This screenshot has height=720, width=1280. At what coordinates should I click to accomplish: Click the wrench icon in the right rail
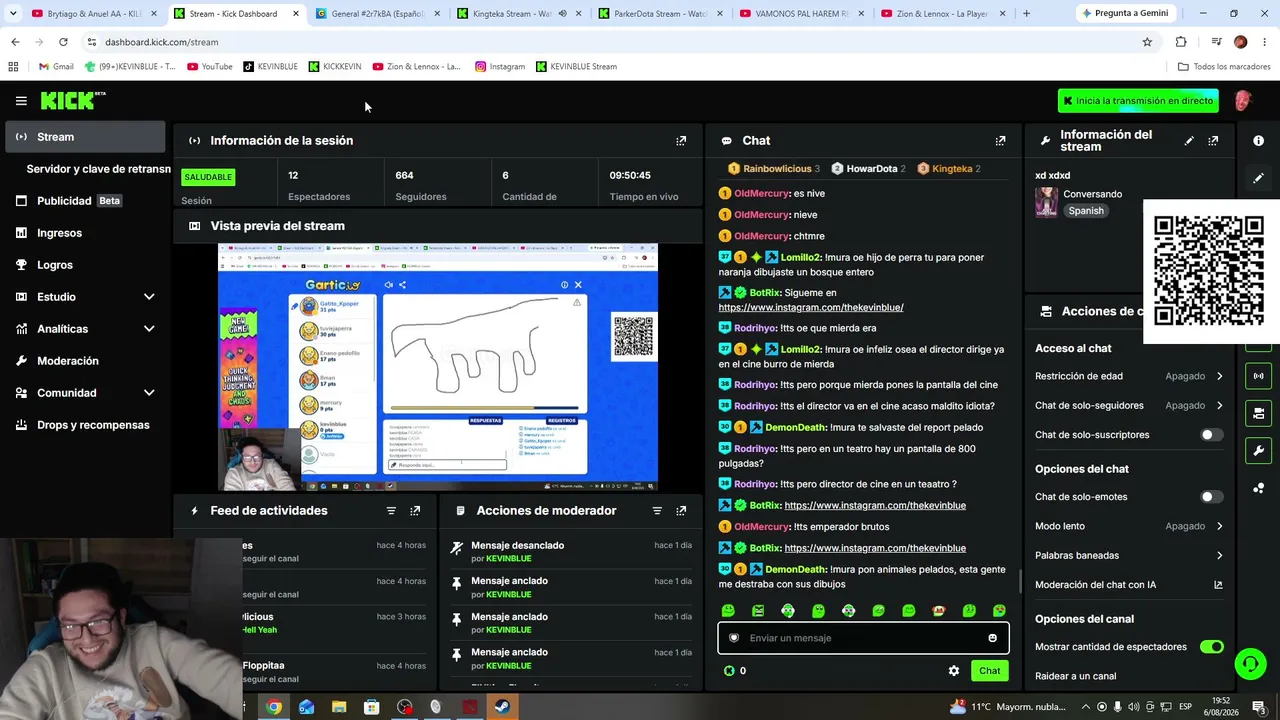point(1258,450)
